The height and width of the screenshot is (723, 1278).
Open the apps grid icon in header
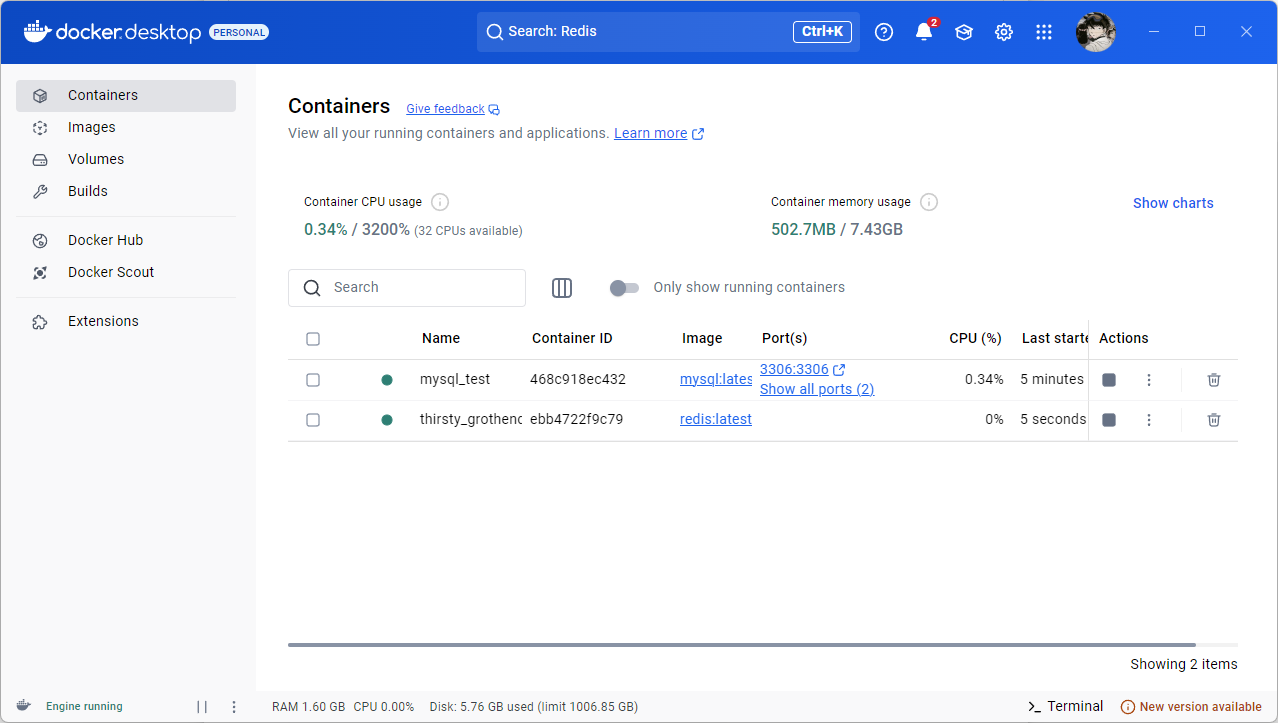[1043, 32]
